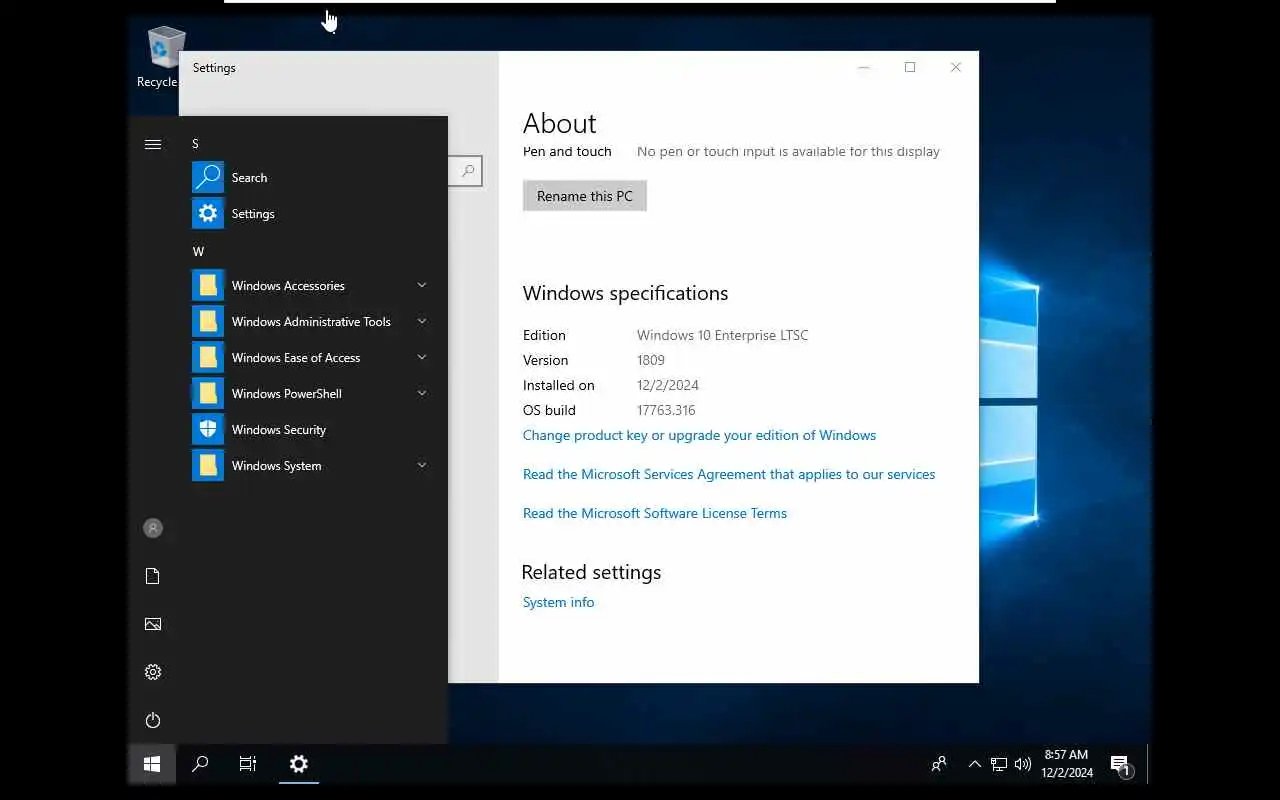Click the Windows specifications heading
The height and width of the screenshot is (800, 1280).
(625, 293)
